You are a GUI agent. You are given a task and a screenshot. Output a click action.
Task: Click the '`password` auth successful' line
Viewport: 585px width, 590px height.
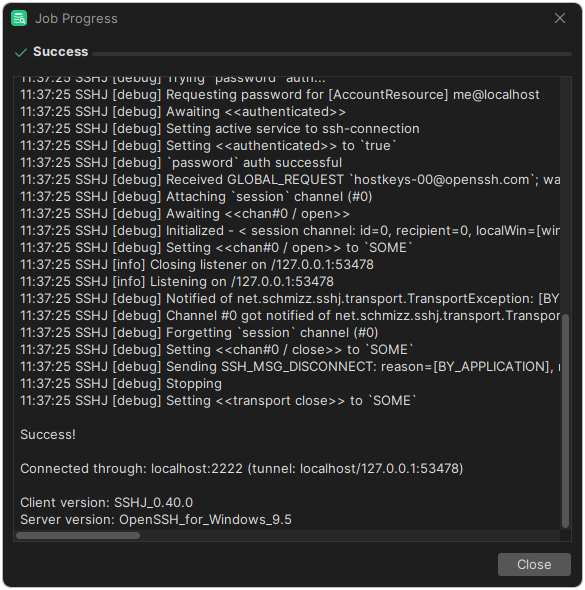pyautogui.click(x=181, y=163)
